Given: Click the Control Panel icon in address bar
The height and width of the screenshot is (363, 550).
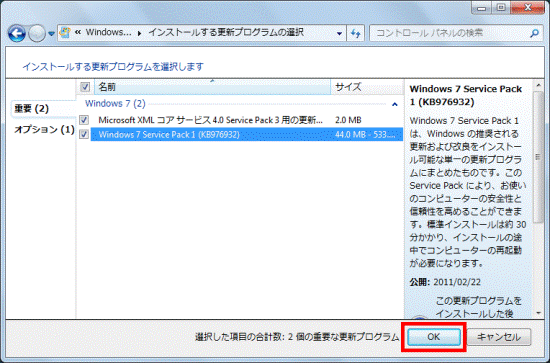Looking at the screenshot, I should click(65, 33).
